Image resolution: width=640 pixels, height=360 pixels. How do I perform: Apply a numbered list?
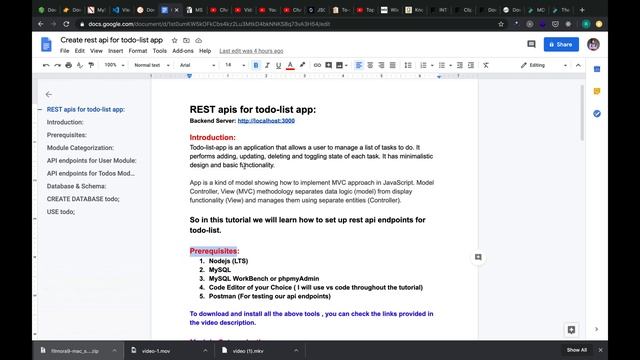(x=423, y=65)
